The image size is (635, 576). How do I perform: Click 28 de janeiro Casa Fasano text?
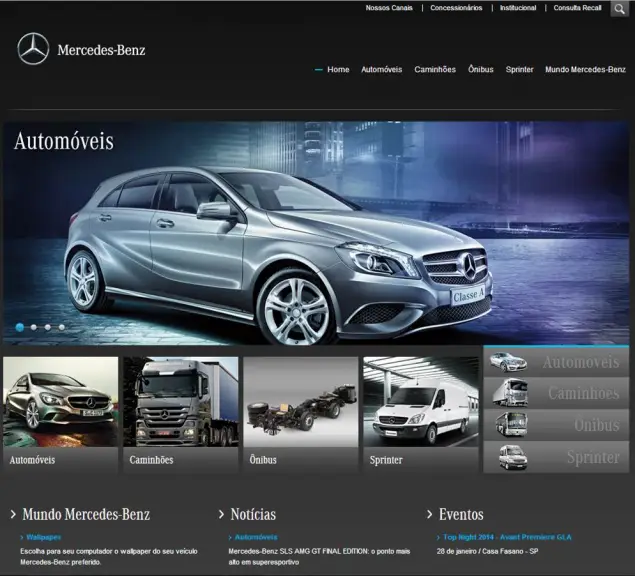pos(487,551)
